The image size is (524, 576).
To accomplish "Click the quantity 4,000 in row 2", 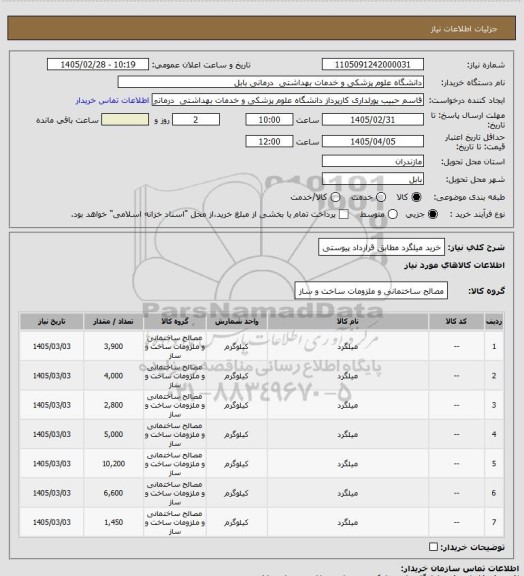I will coord(113,376).
